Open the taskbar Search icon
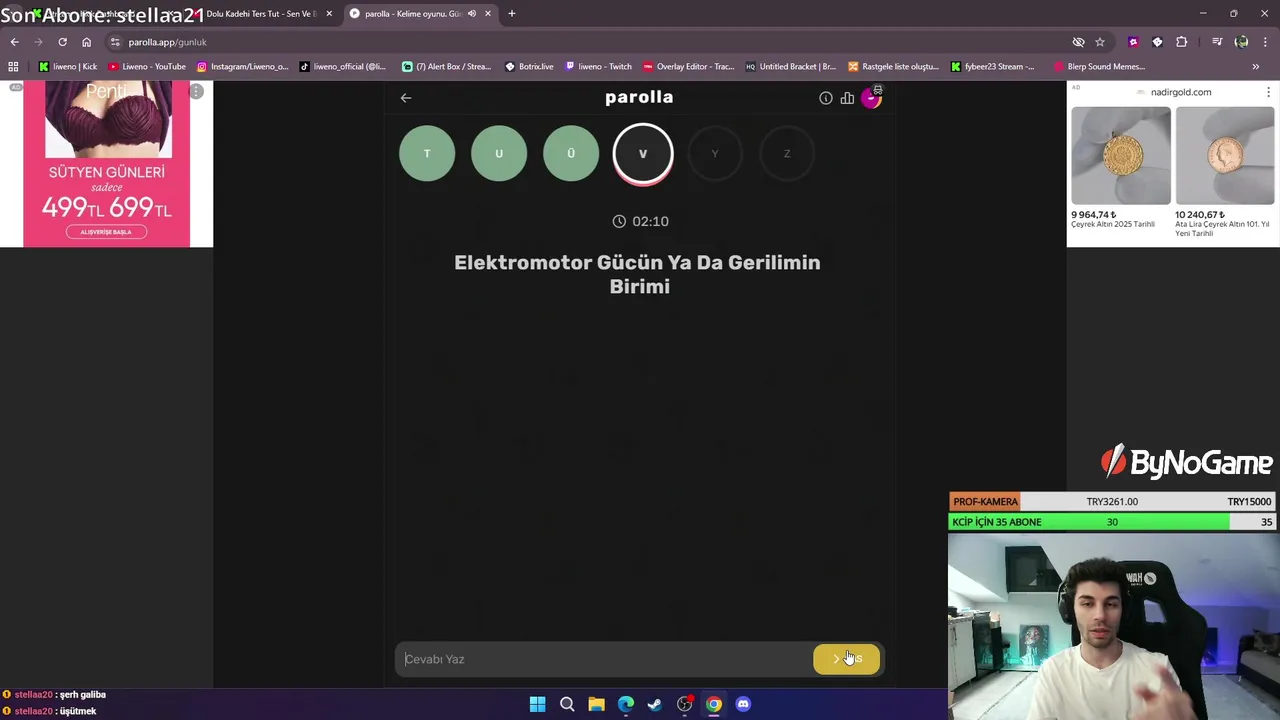The image size is (1280, 720). pyautogui.click(x=567, y=704)
